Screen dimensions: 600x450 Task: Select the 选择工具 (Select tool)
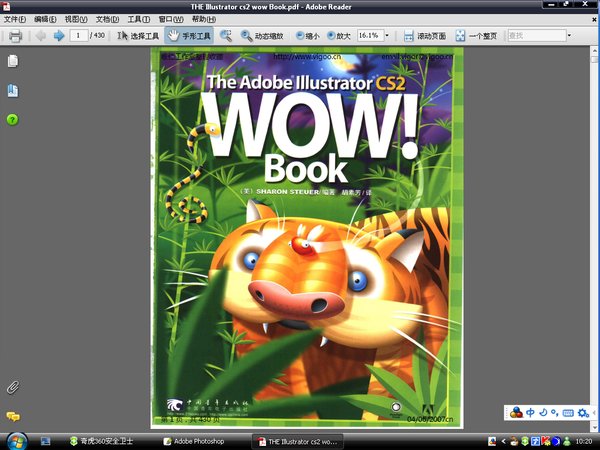tap(138, 36)
